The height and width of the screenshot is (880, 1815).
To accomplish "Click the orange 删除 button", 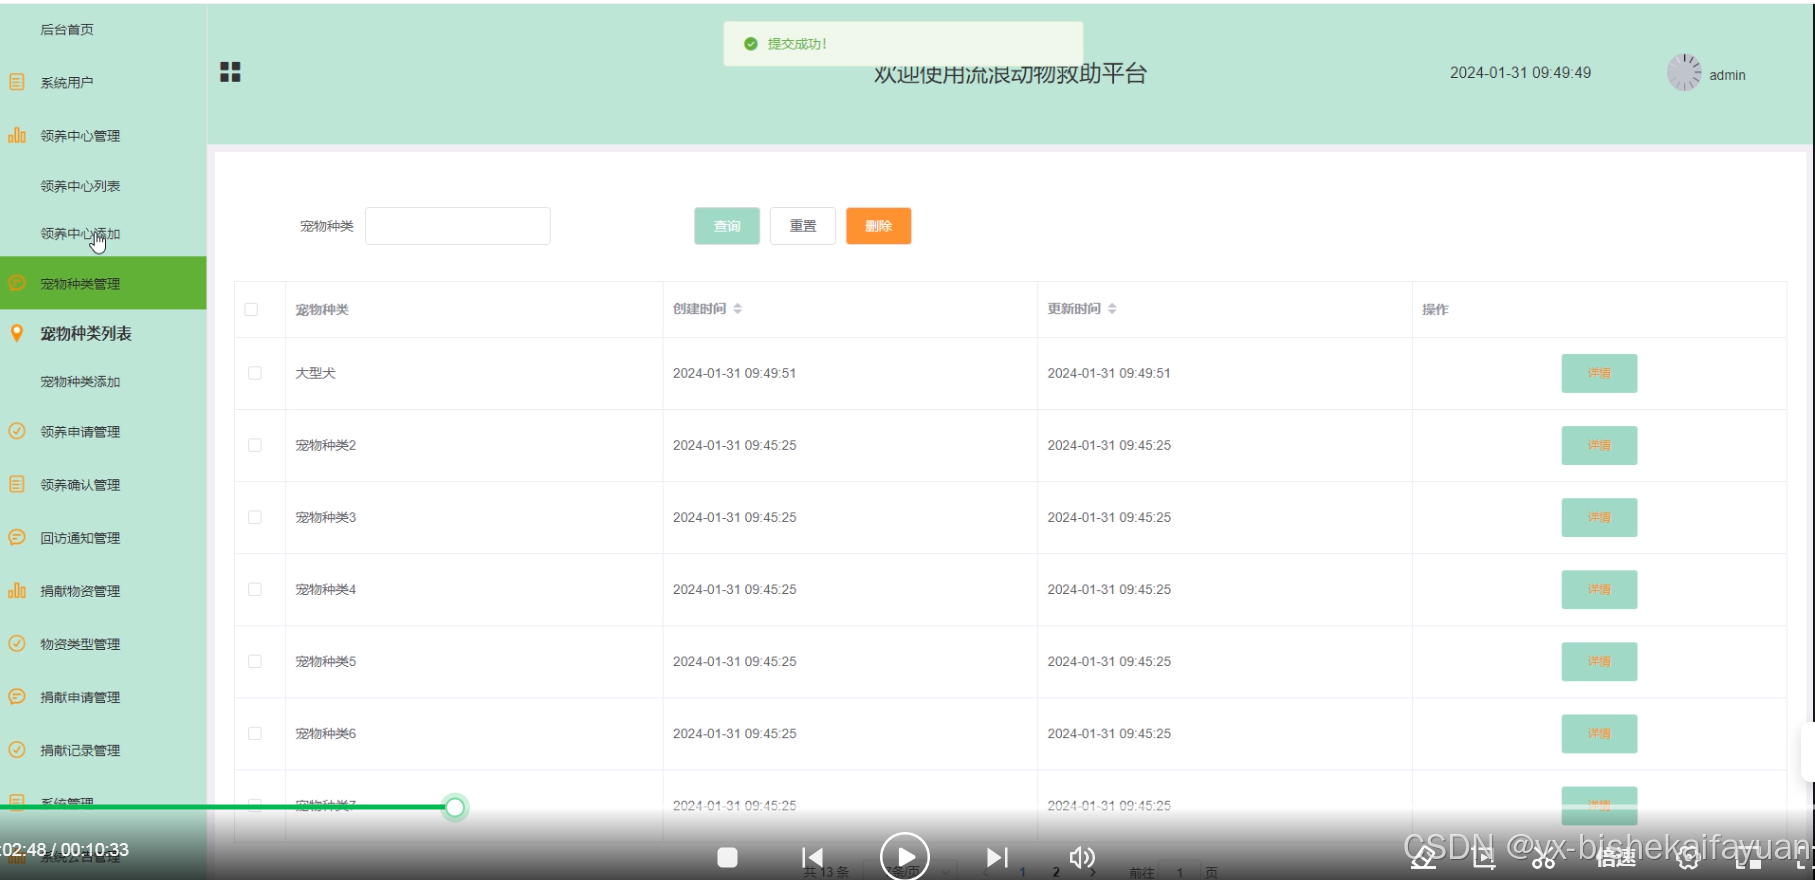I will click(879, 226).
